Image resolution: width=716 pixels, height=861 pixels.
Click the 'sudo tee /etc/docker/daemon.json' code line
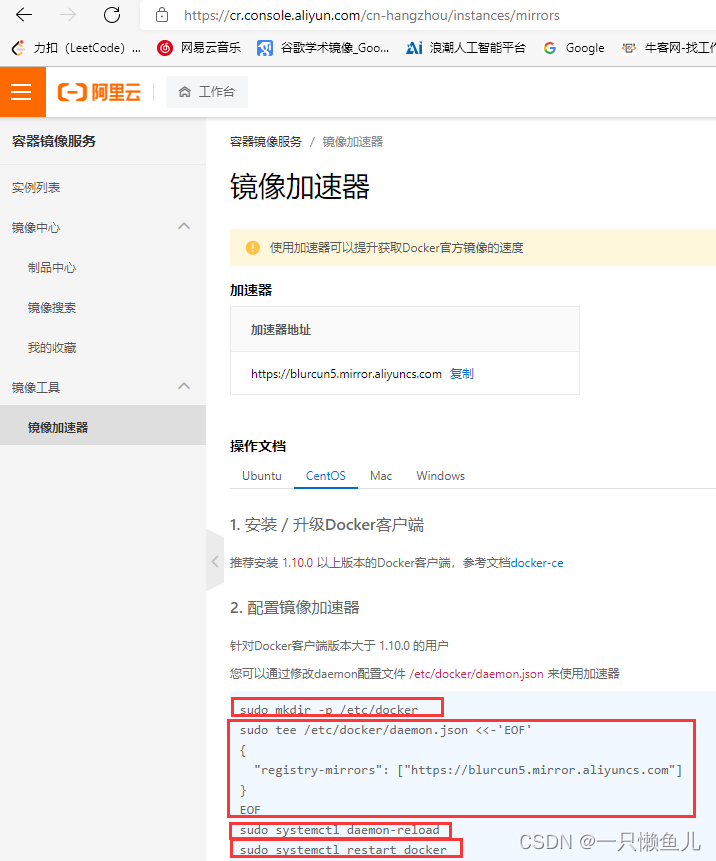(386, 730)
